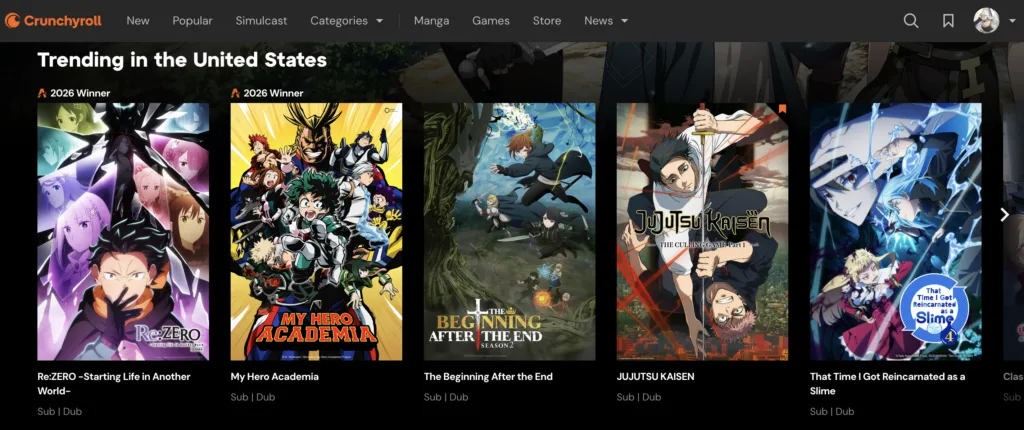This screenshot has width=1024, height=430.
Task: Click the Re:ZERO -Starting Life in Another World- title
Action: click(114, 384)
